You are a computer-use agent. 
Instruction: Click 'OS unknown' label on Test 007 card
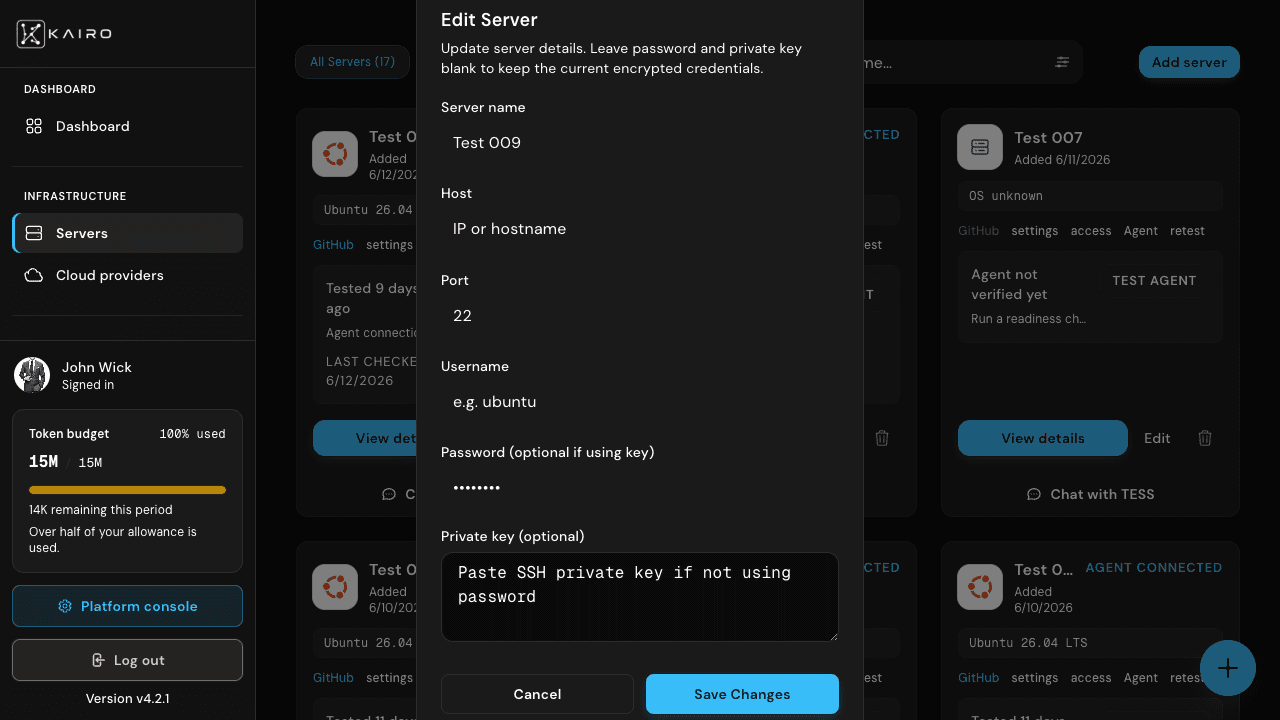pos(1006,196)
